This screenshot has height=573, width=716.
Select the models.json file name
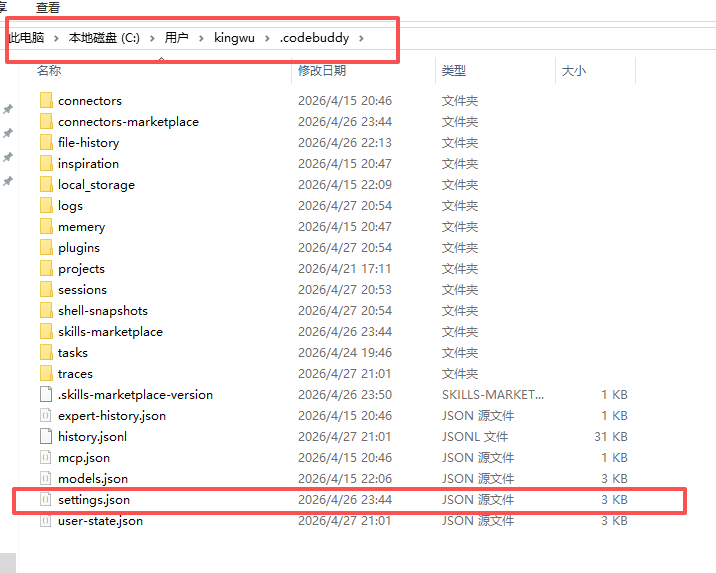(x=93, y=478)
